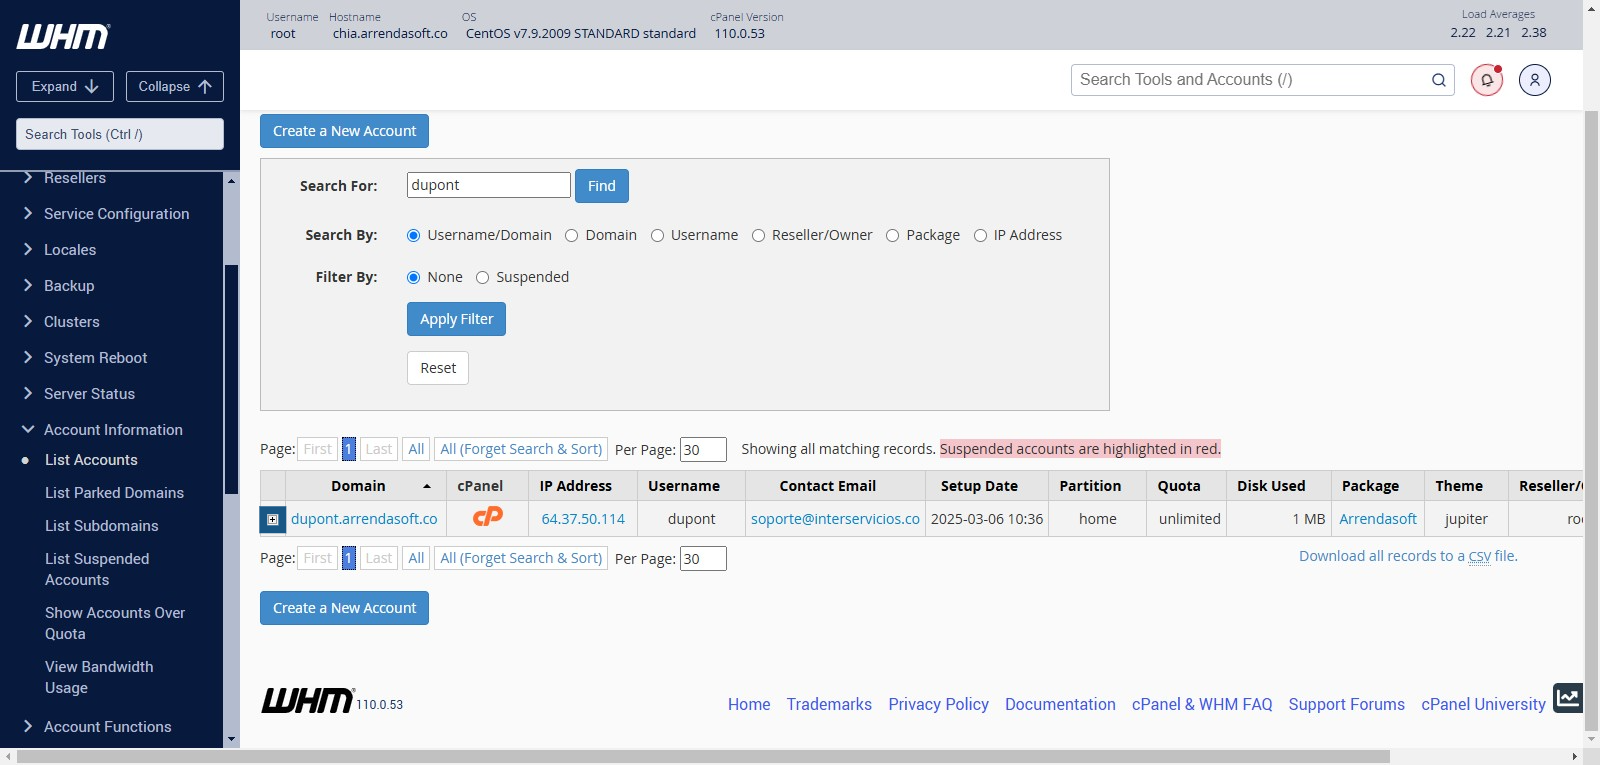The height and width of the screenshot is (765, 1600).
Task: Select Reseller/Owner search option
Action: (x=758, y=236)
